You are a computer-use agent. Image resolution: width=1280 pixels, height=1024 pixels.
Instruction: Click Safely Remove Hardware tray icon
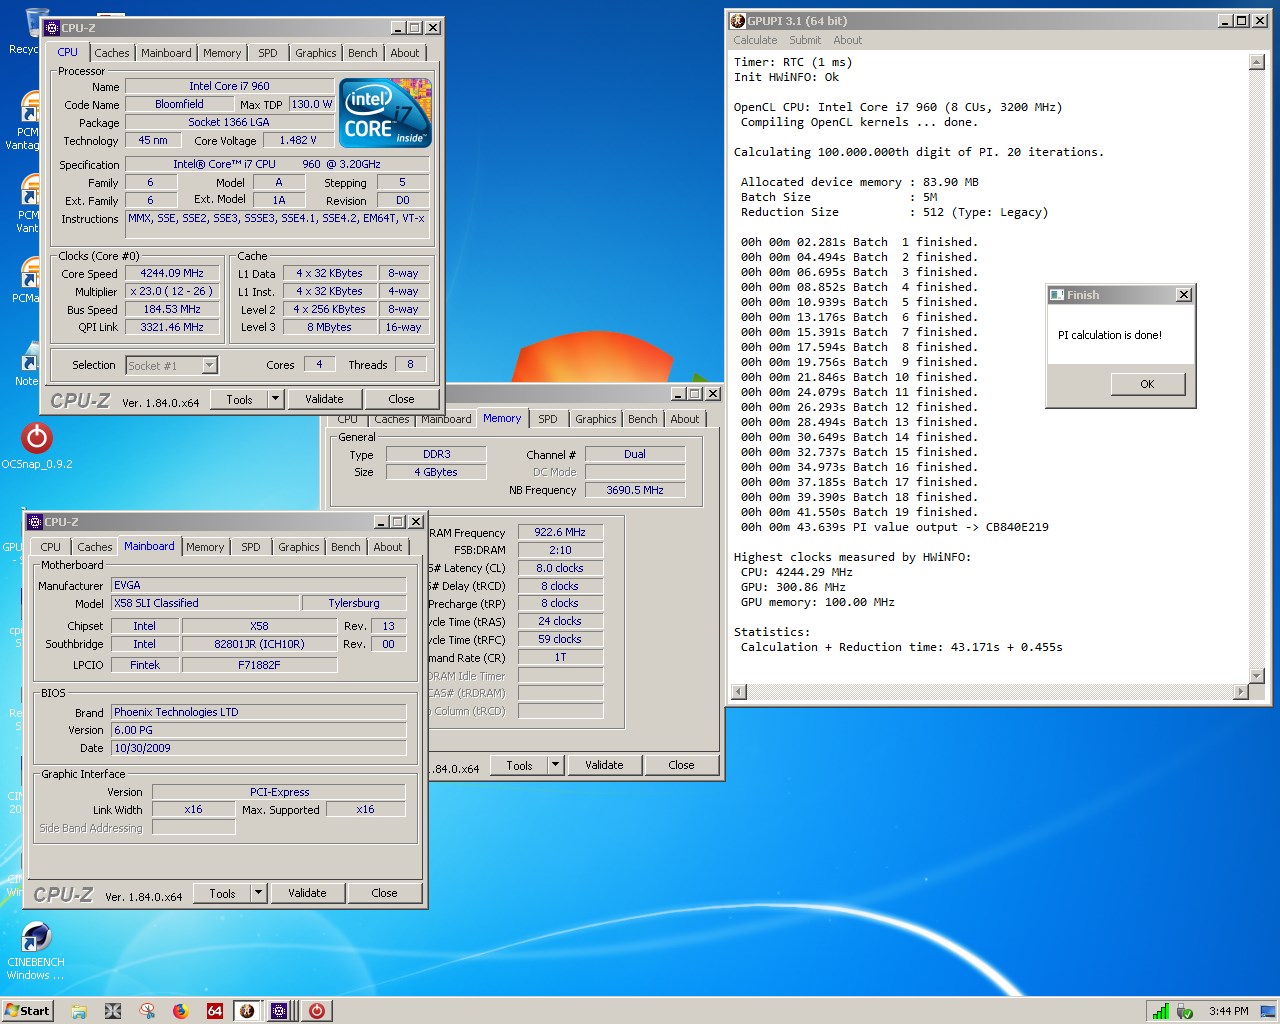[1185, 1011]
